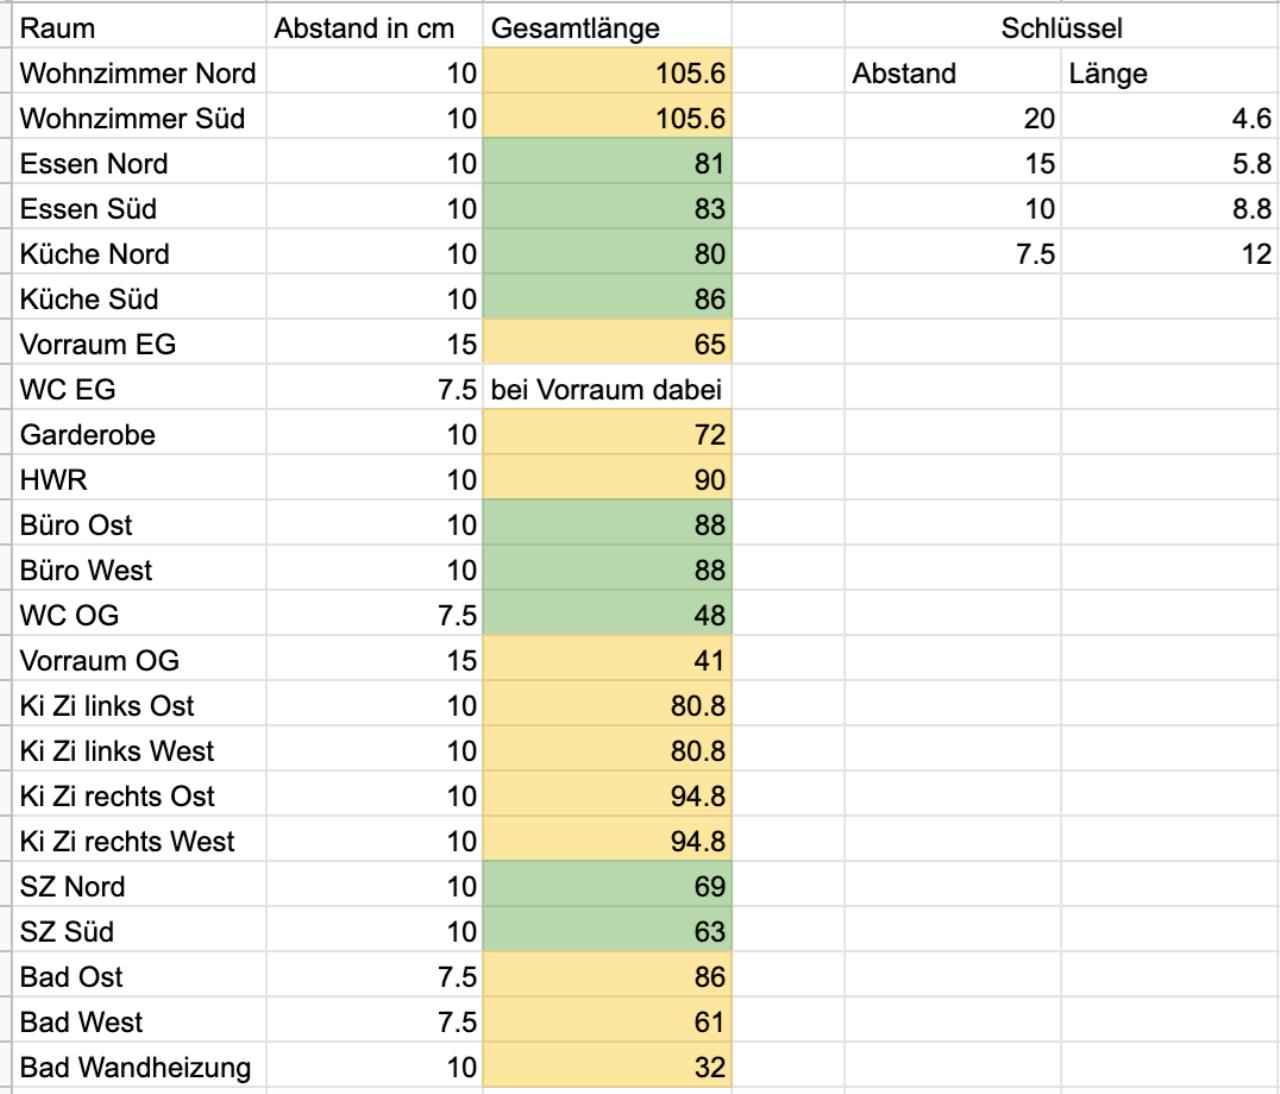Select the Gesamtlänge cell for SZ Nord
The image size is (1280, 1094).
[608, 886]
